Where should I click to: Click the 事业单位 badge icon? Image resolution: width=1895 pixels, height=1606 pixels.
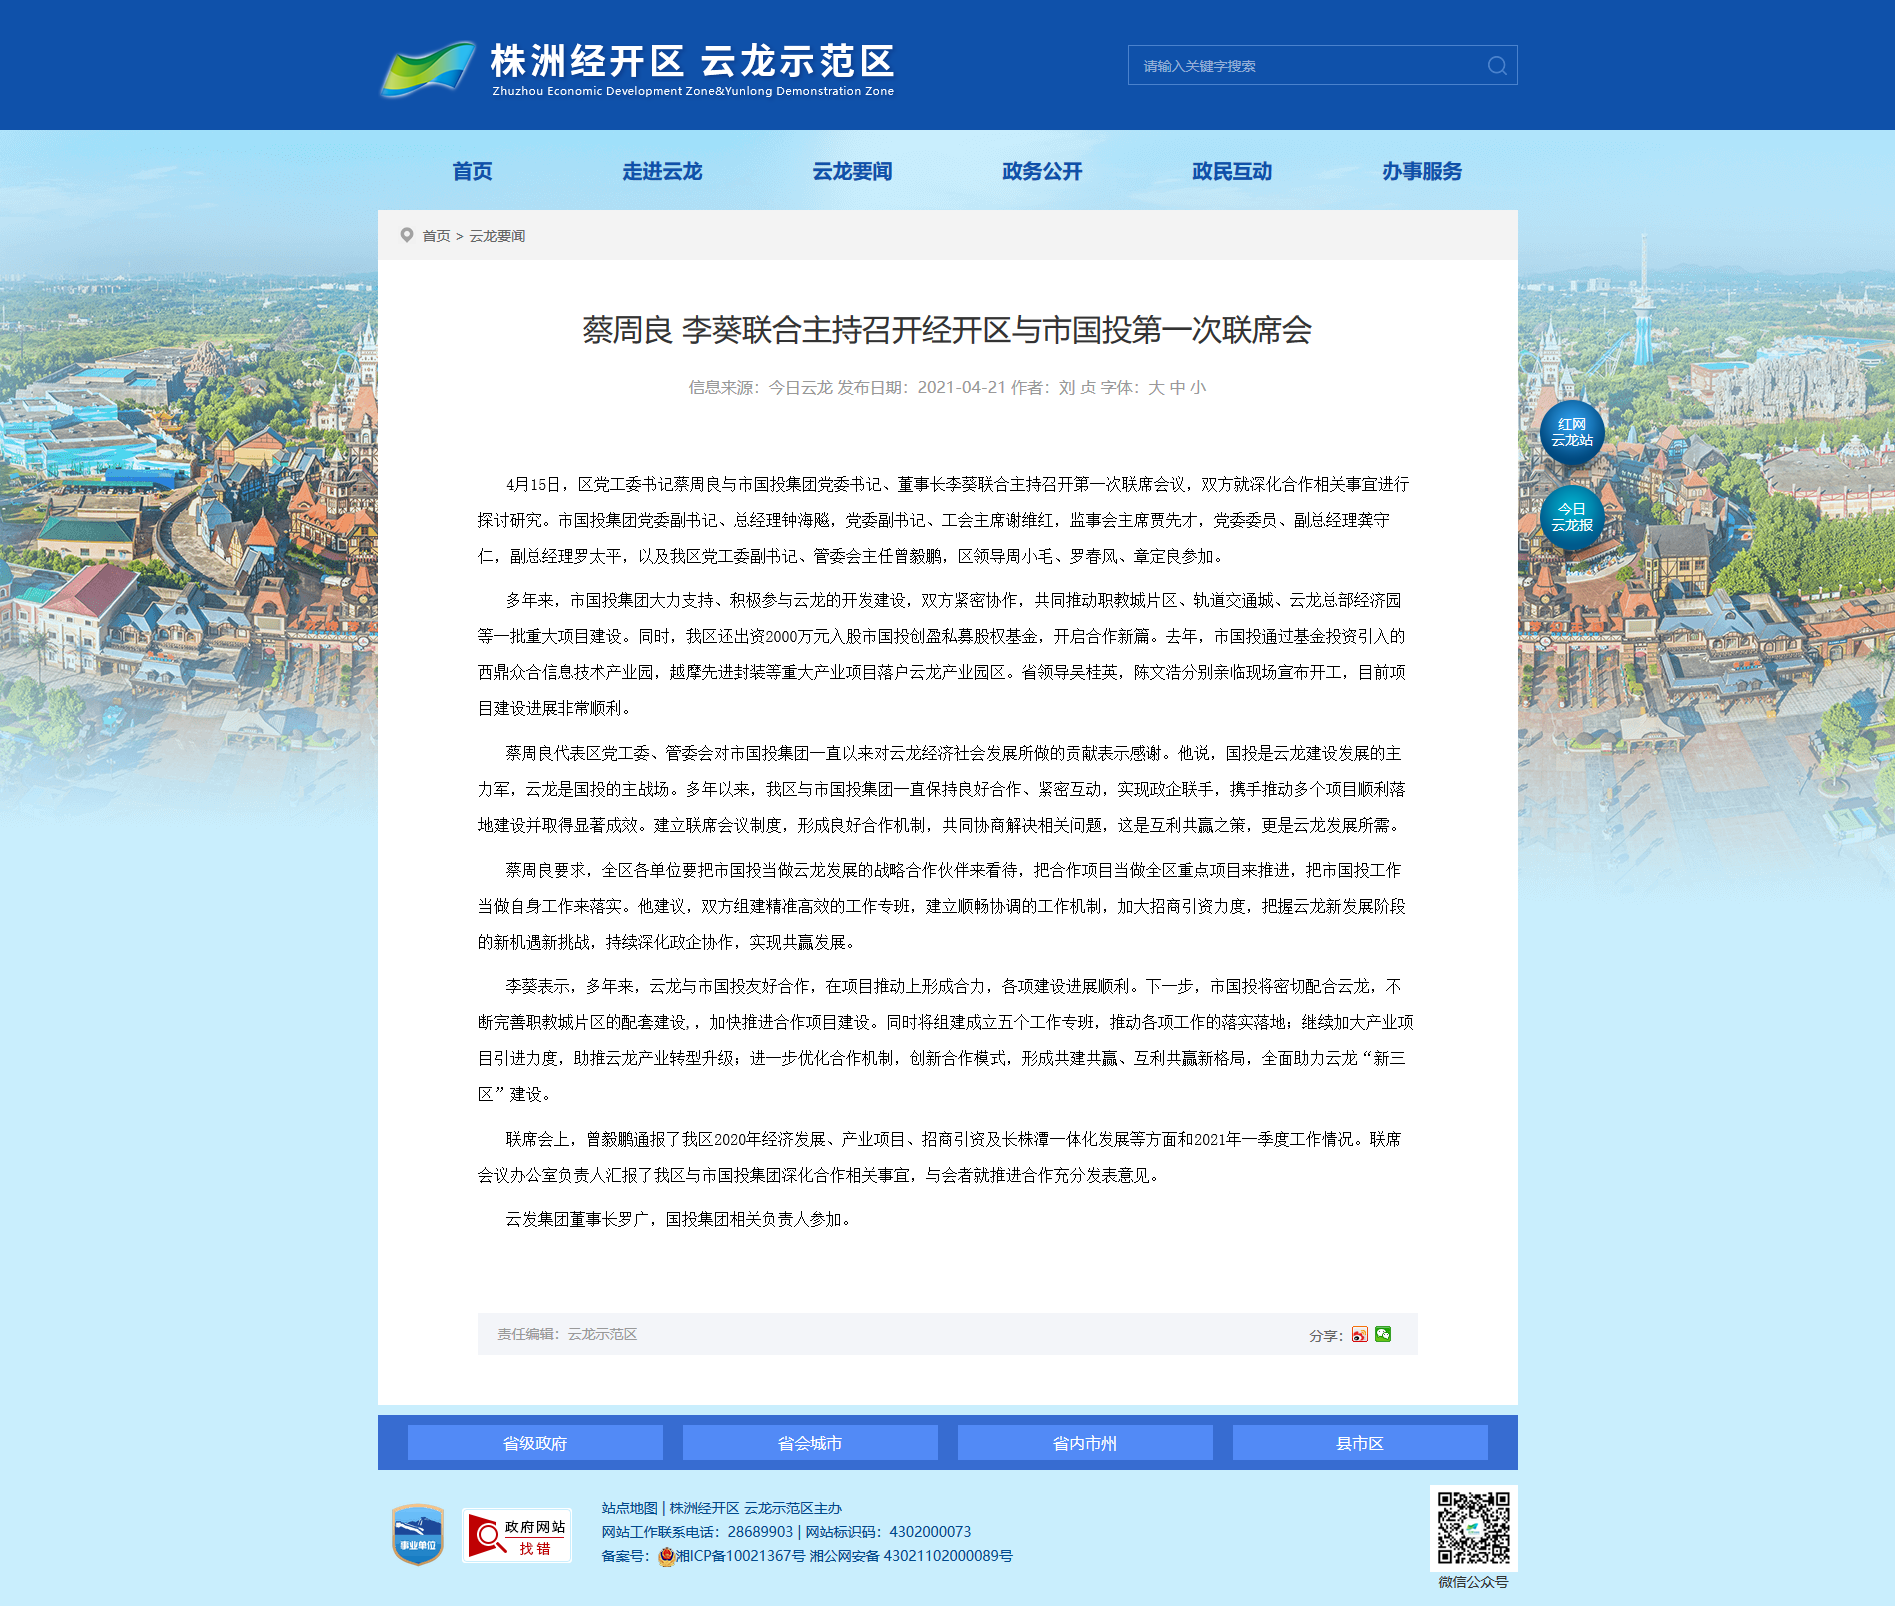coord(418,1534)
